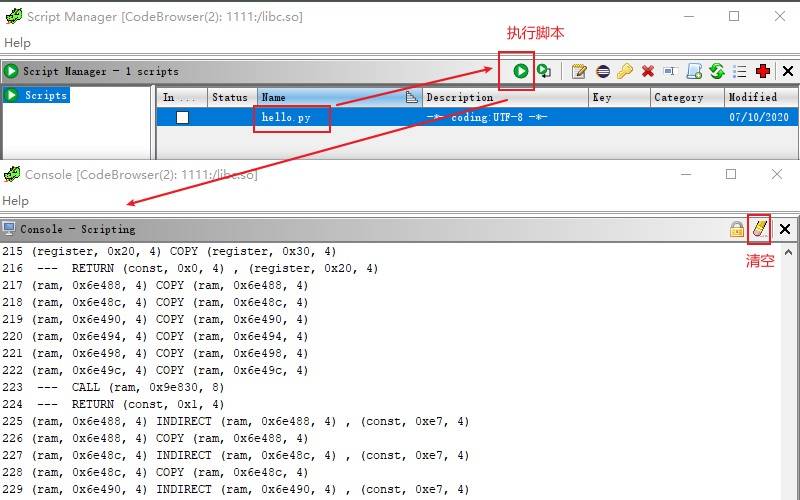Minimize the Console window

click(686, 174)
